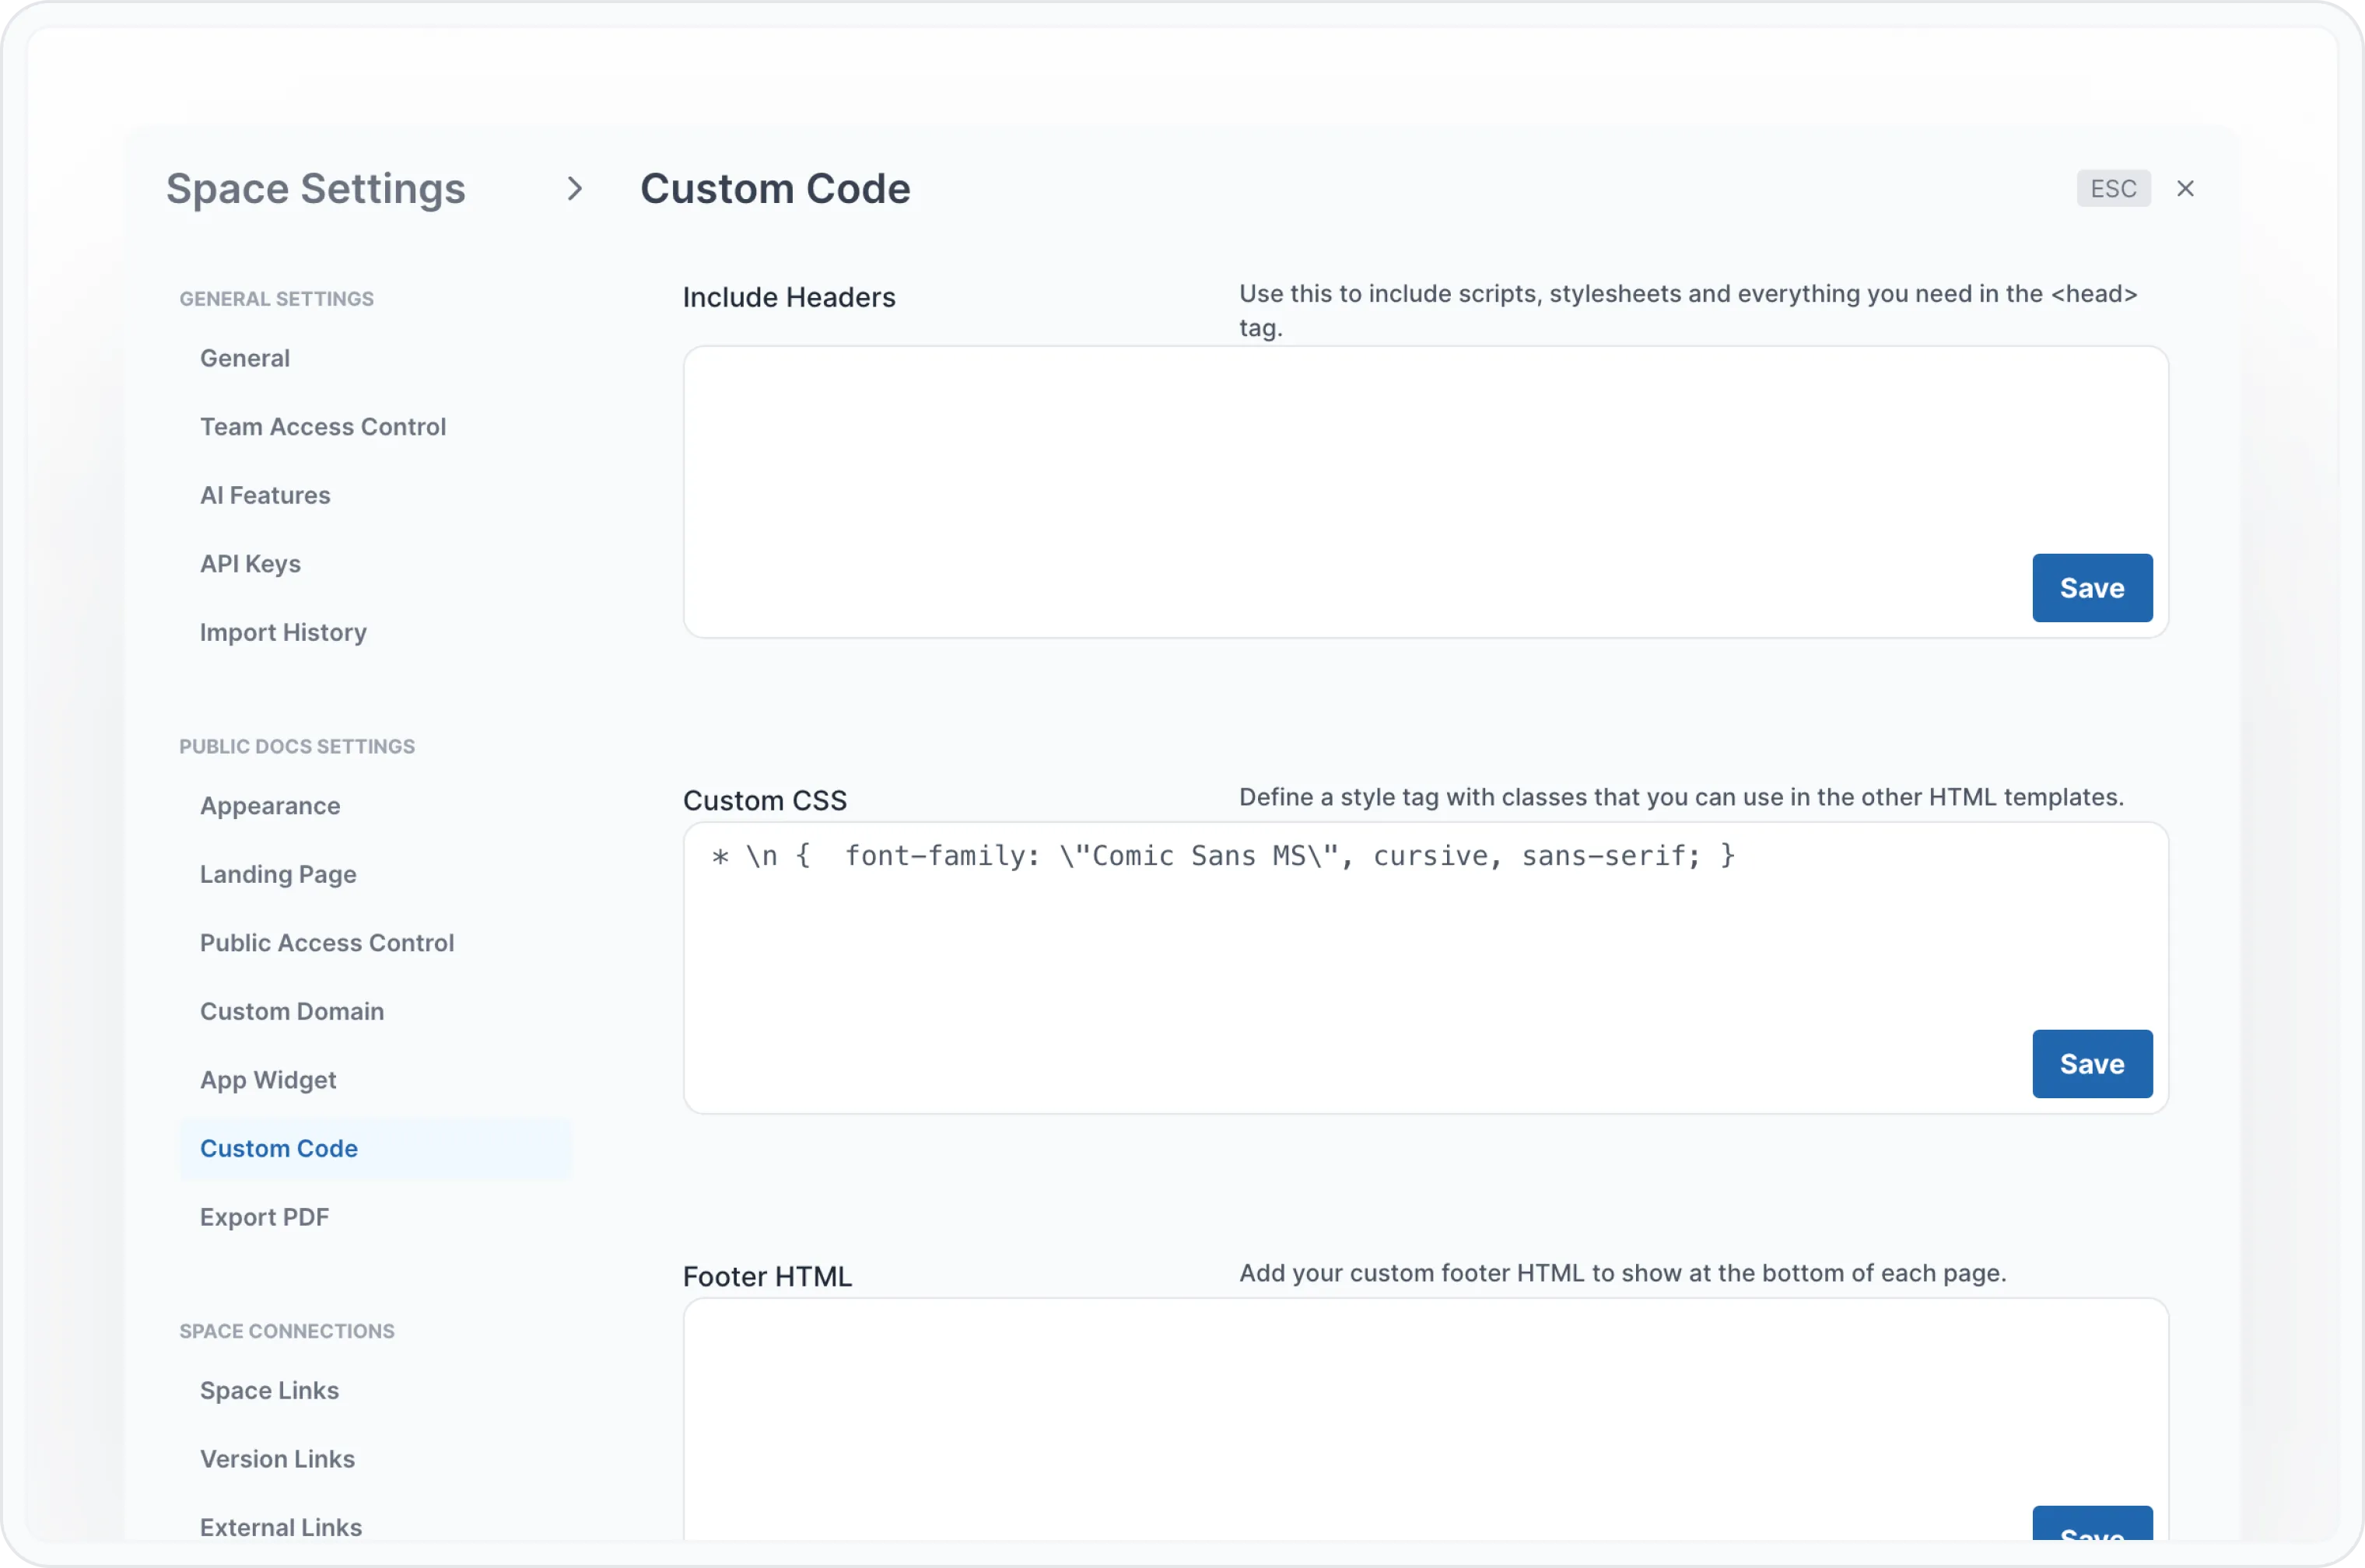Click the GENERAL SETTINGS section header

tap(277, 299)
